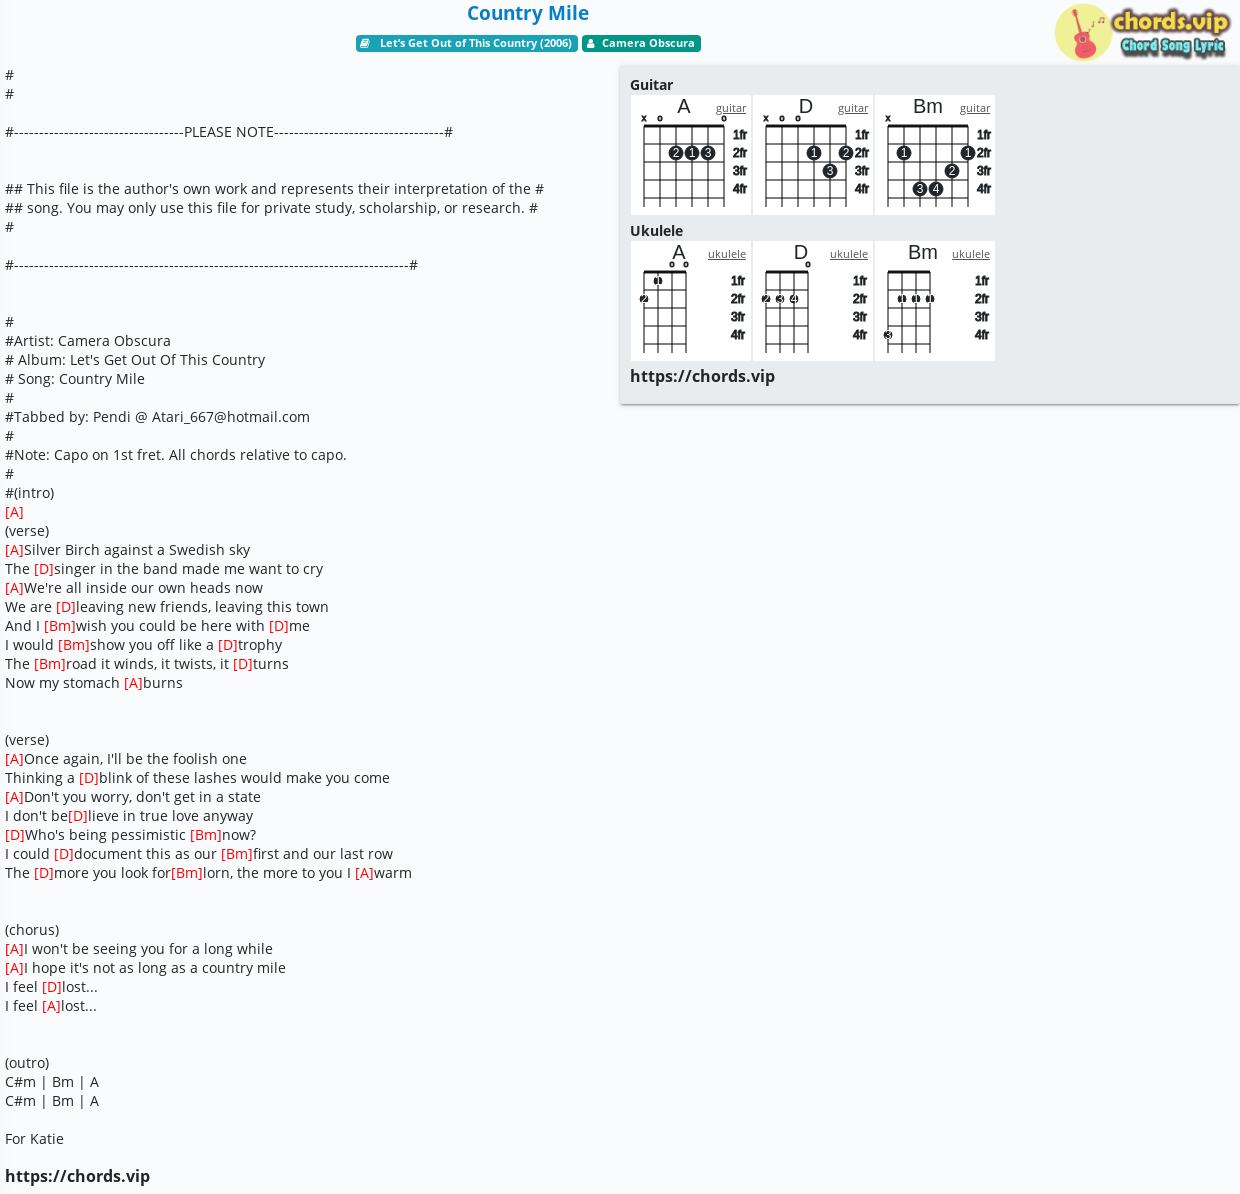Click the [Bm] chord before 'show you off'
The height and width of the screenshot is (1194, 1240).
74,645
